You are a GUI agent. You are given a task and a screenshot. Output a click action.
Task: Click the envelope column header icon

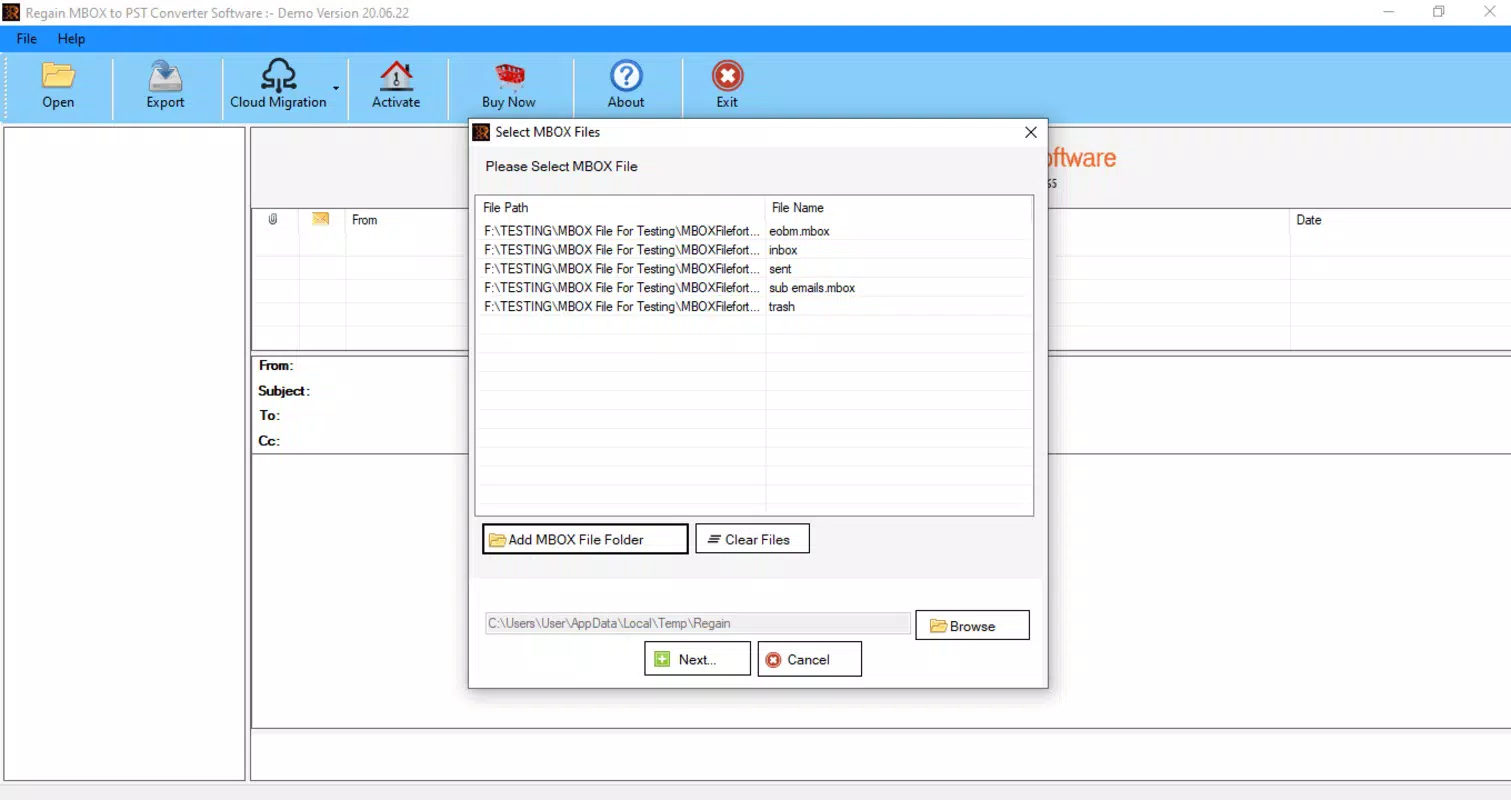(x=320, y=219)
